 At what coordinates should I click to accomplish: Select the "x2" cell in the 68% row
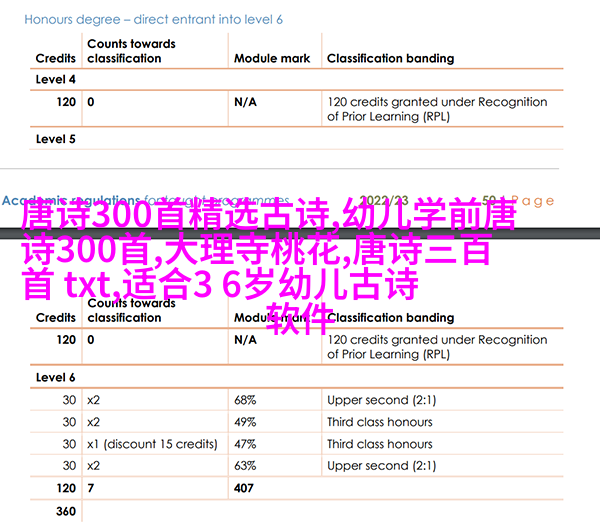(x=93, y=400)
